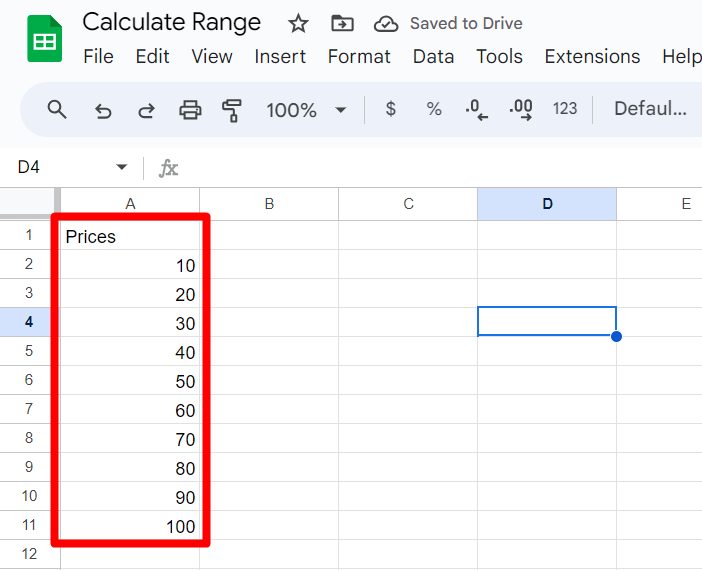Viewport: 702px width, 570px height.
Task: Click the select-all corner box
Action: (x=28, y=203)
